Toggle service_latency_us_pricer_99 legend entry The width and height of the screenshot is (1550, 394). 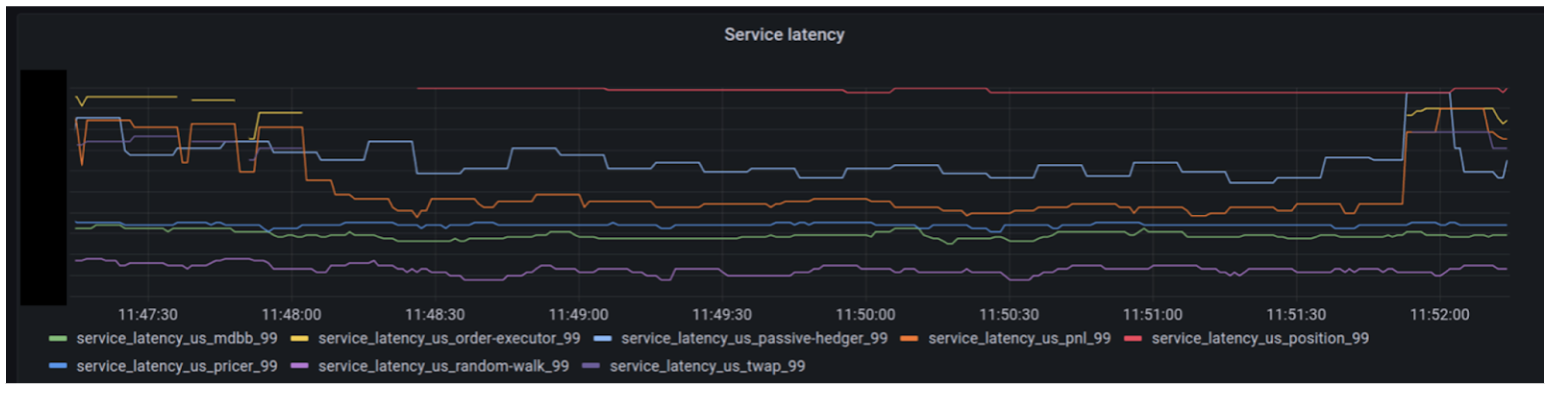click(177, 366)
